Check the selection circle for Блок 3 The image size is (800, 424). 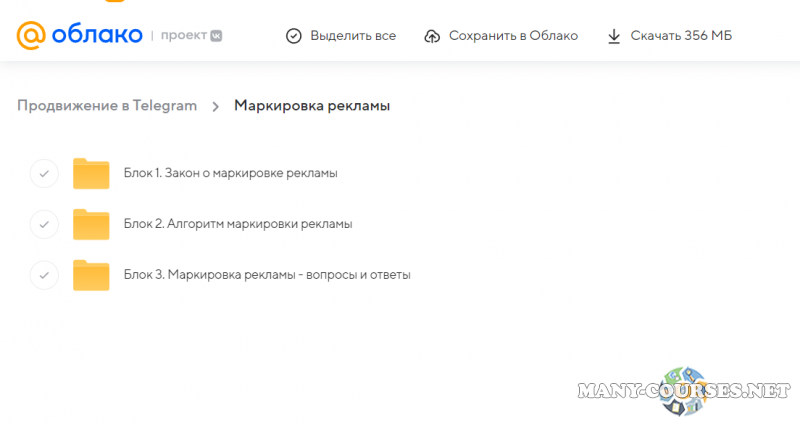pos(44,275)
